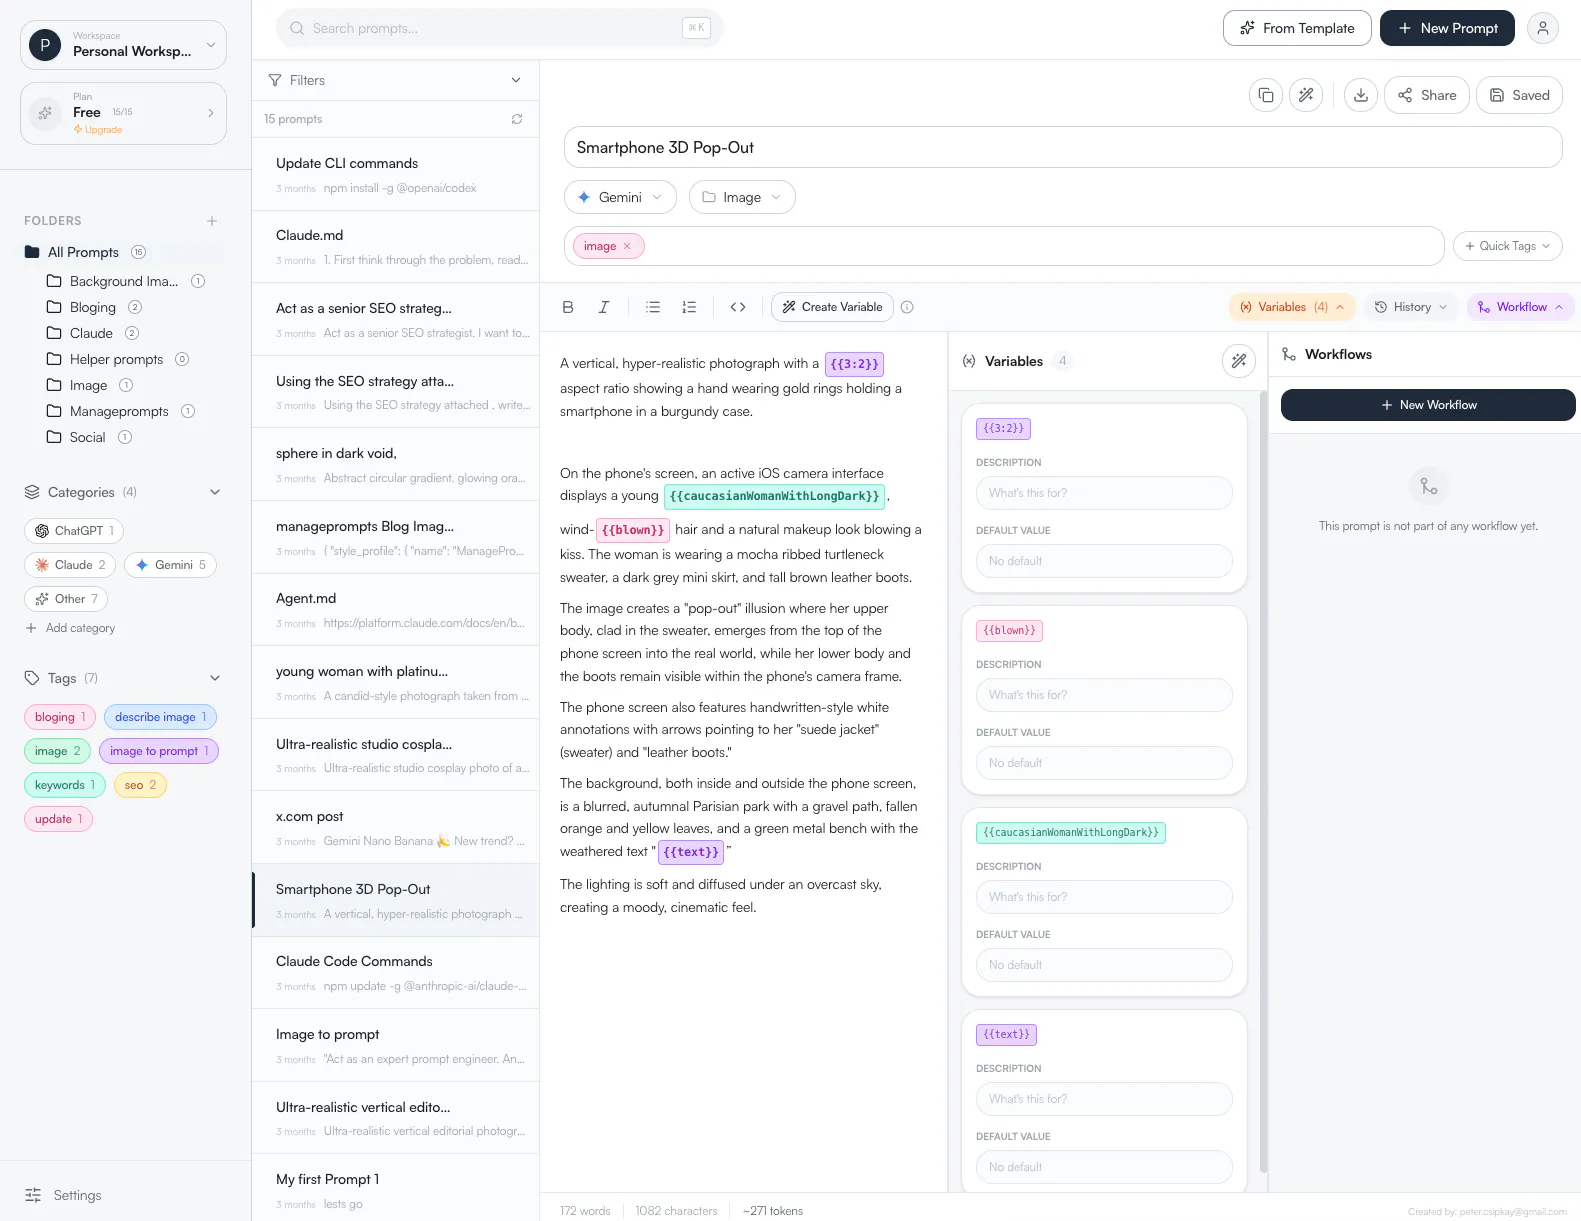This screenshot has height=1221, width=1581.
Task: Select the Claude.md prompt
Action: [395, 247]
